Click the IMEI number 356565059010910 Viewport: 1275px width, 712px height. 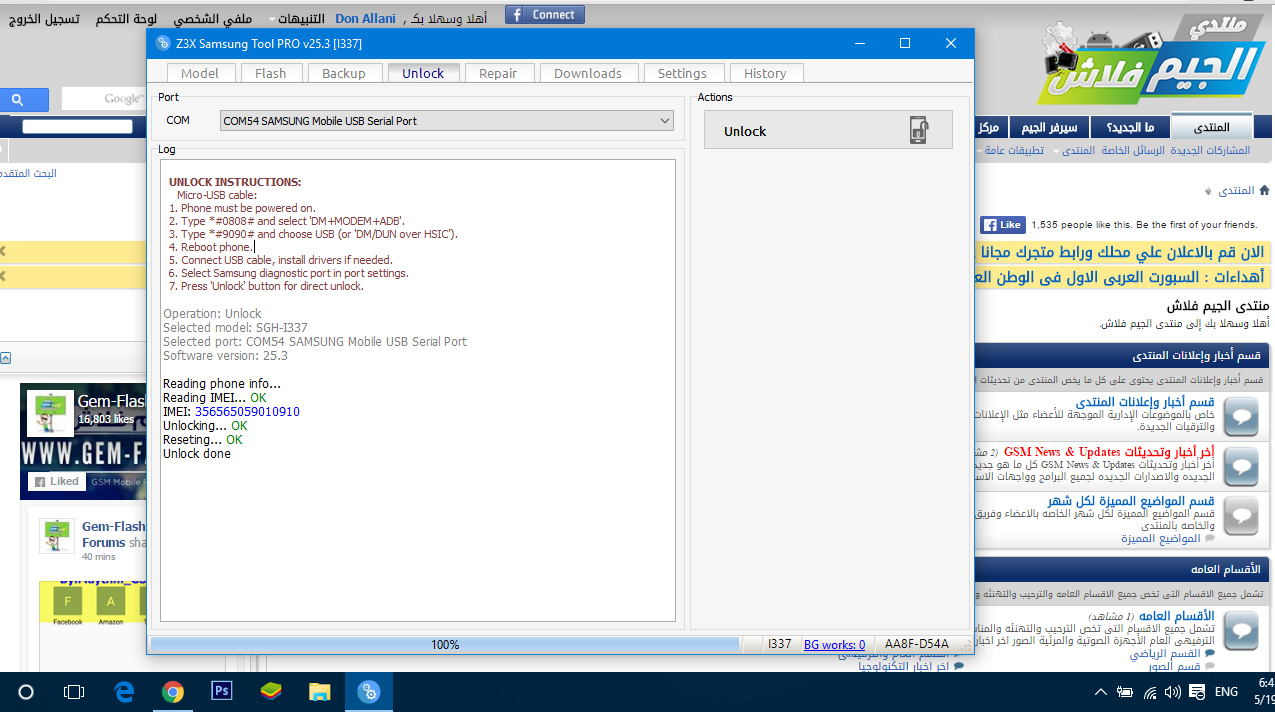[247, 412]
